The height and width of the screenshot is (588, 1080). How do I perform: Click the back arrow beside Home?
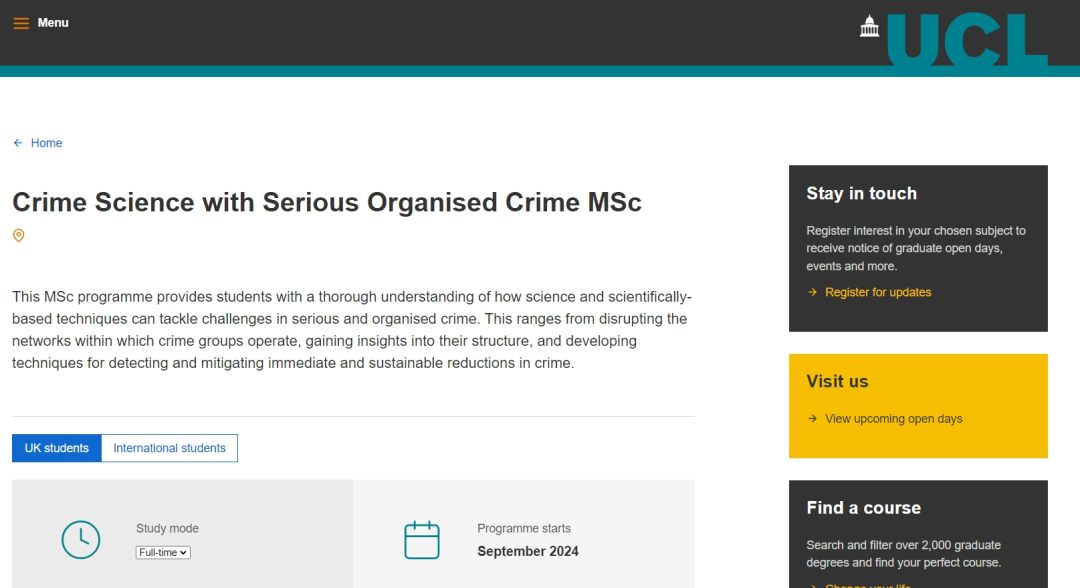pos(18,143)
